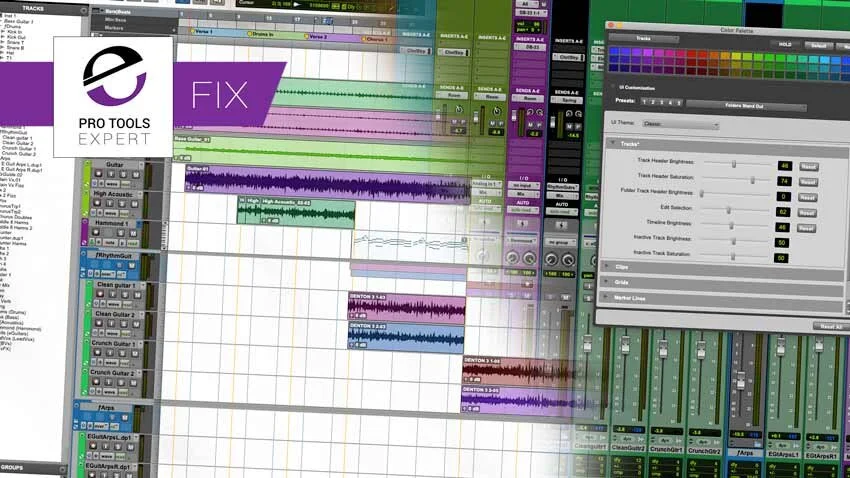The image size is (850, 478).
Task: Mute the High Acoustic track
Action: tap(136, 203)
